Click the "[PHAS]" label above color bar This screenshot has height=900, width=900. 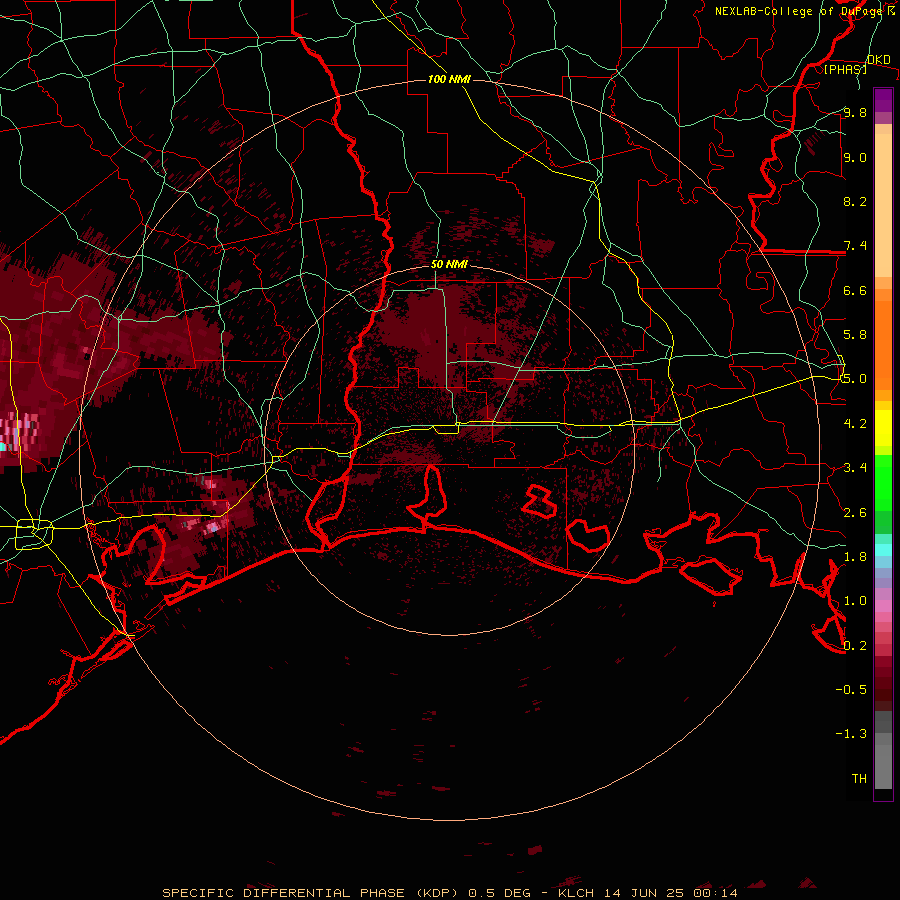coord(845,69)
